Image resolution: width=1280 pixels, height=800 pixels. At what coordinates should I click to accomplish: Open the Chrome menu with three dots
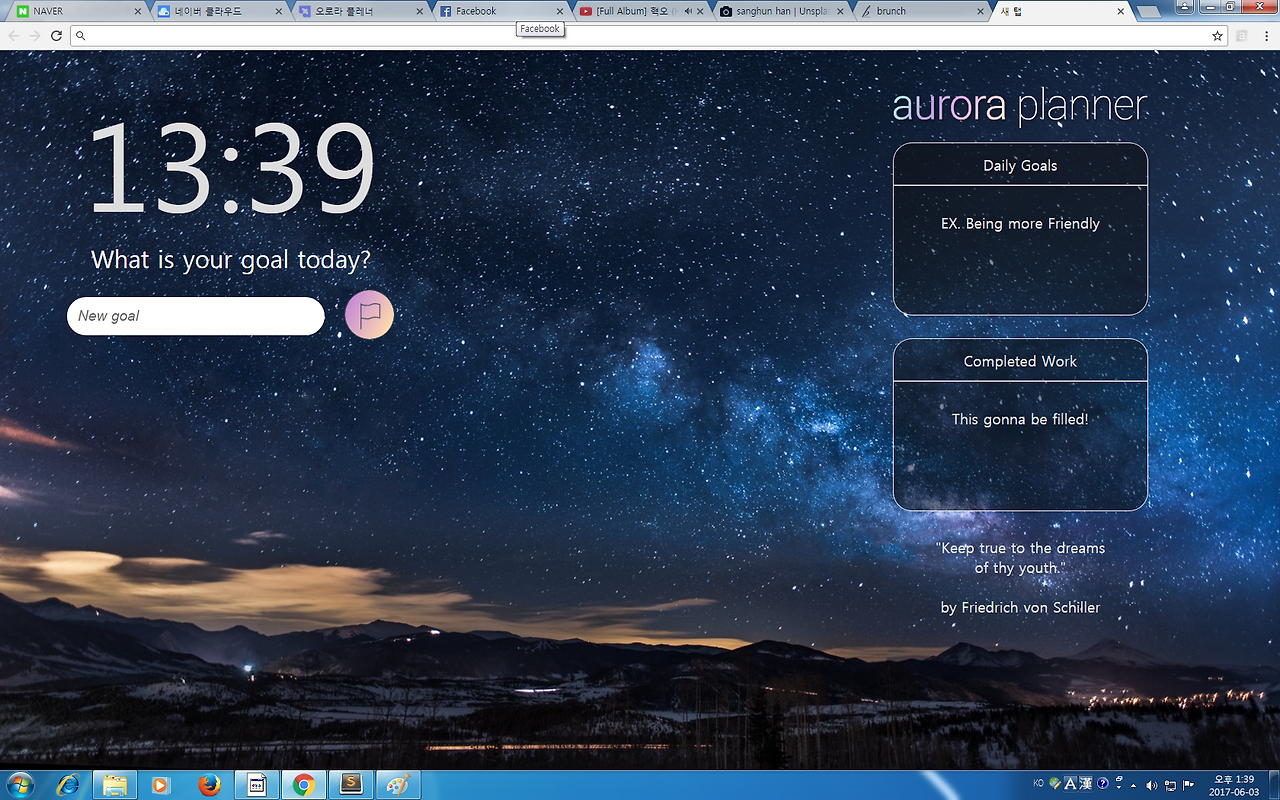tap(1266, 35)
